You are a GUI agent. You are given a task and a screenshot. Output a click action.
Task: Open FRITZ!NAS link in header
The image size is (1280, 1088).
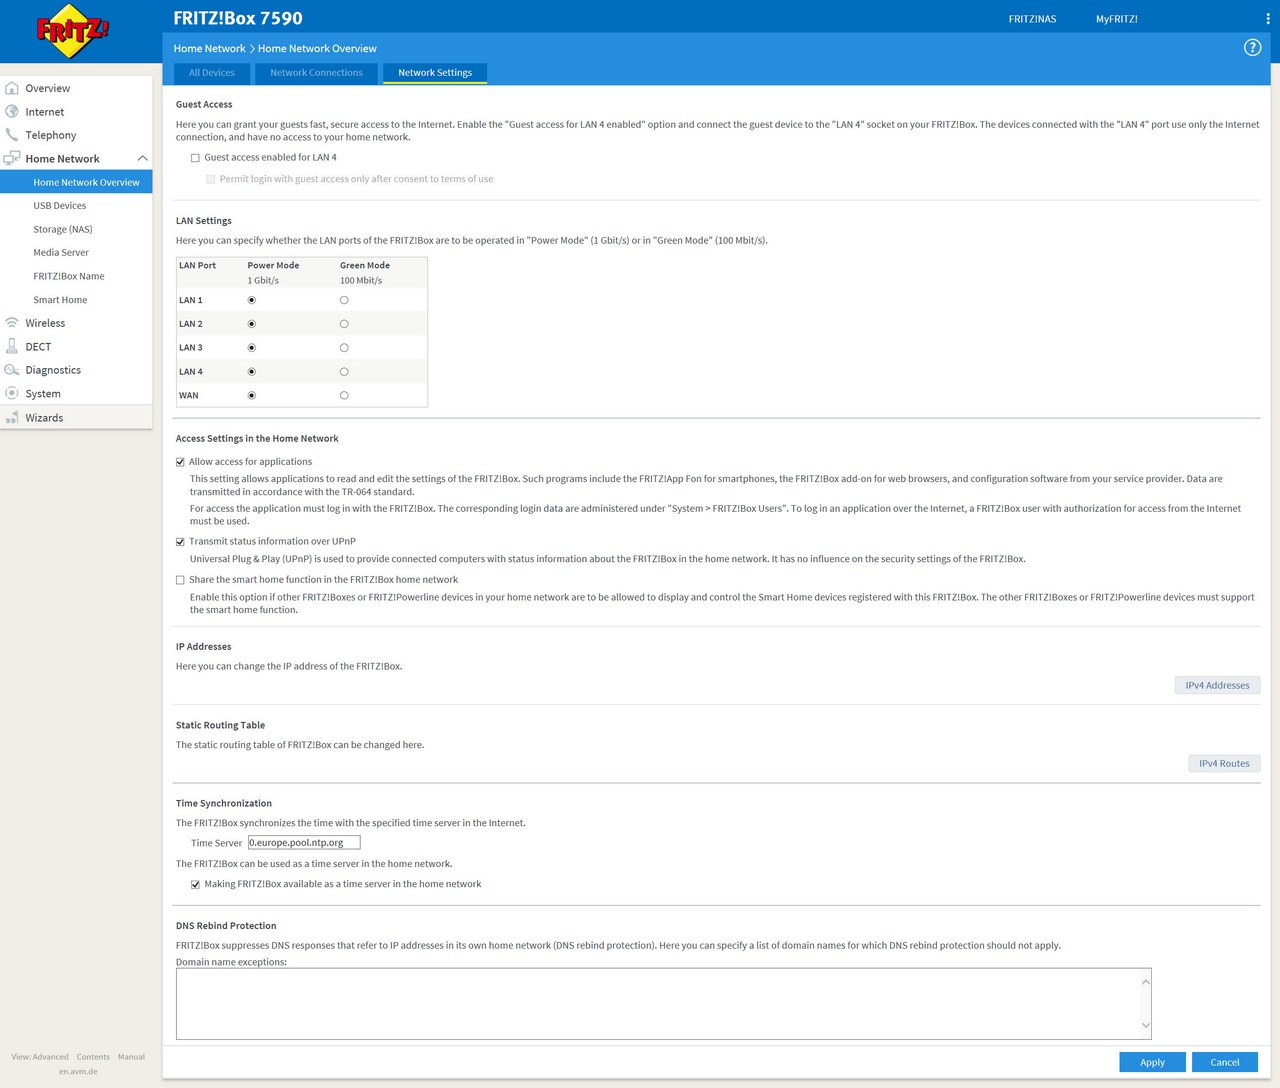pos(1032,19)
